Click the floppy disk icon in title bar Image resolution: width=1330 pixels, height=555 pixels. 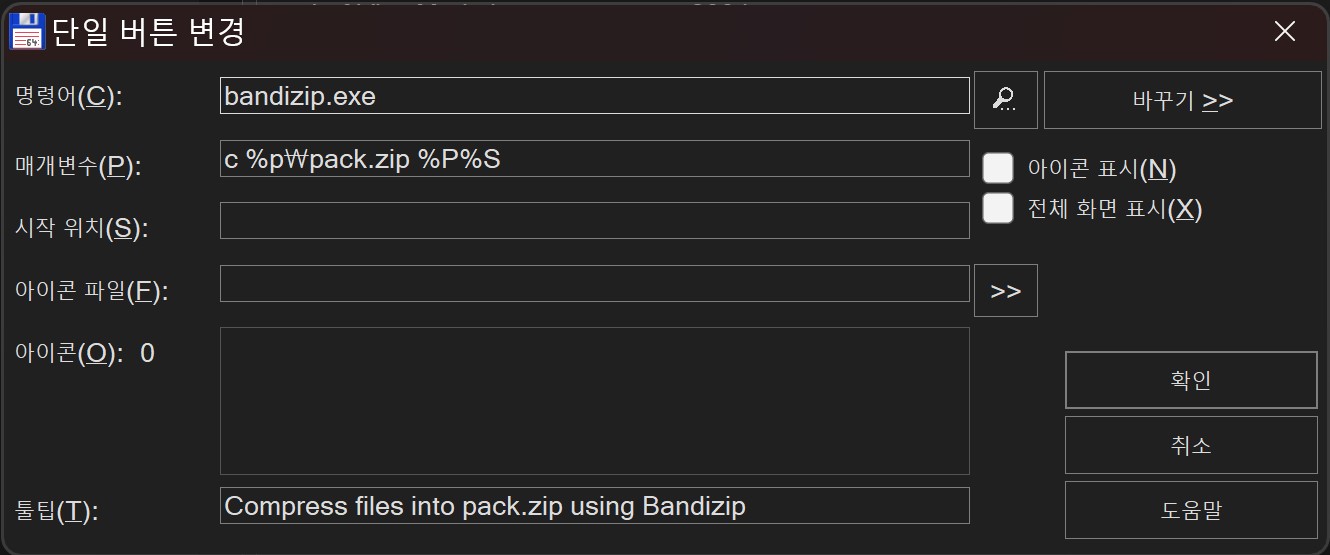[27, 31]
